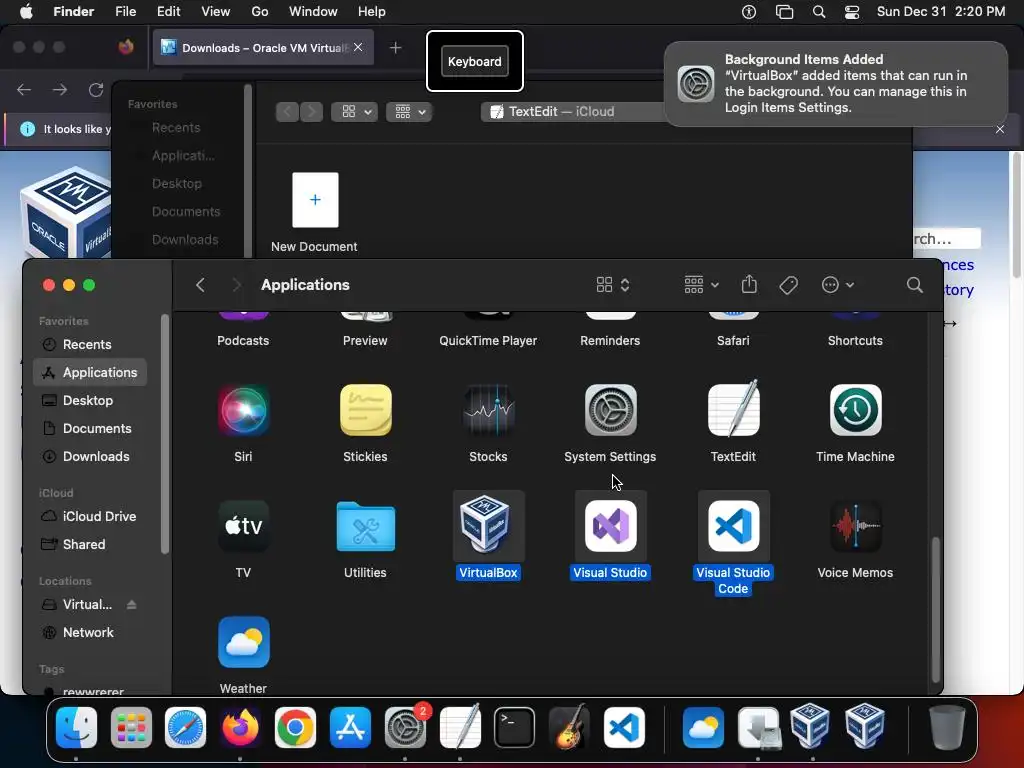Screen dimensions: 1024x768
Task: Eject the VirtualBox volume in sidebar
Action: [131, 605]
